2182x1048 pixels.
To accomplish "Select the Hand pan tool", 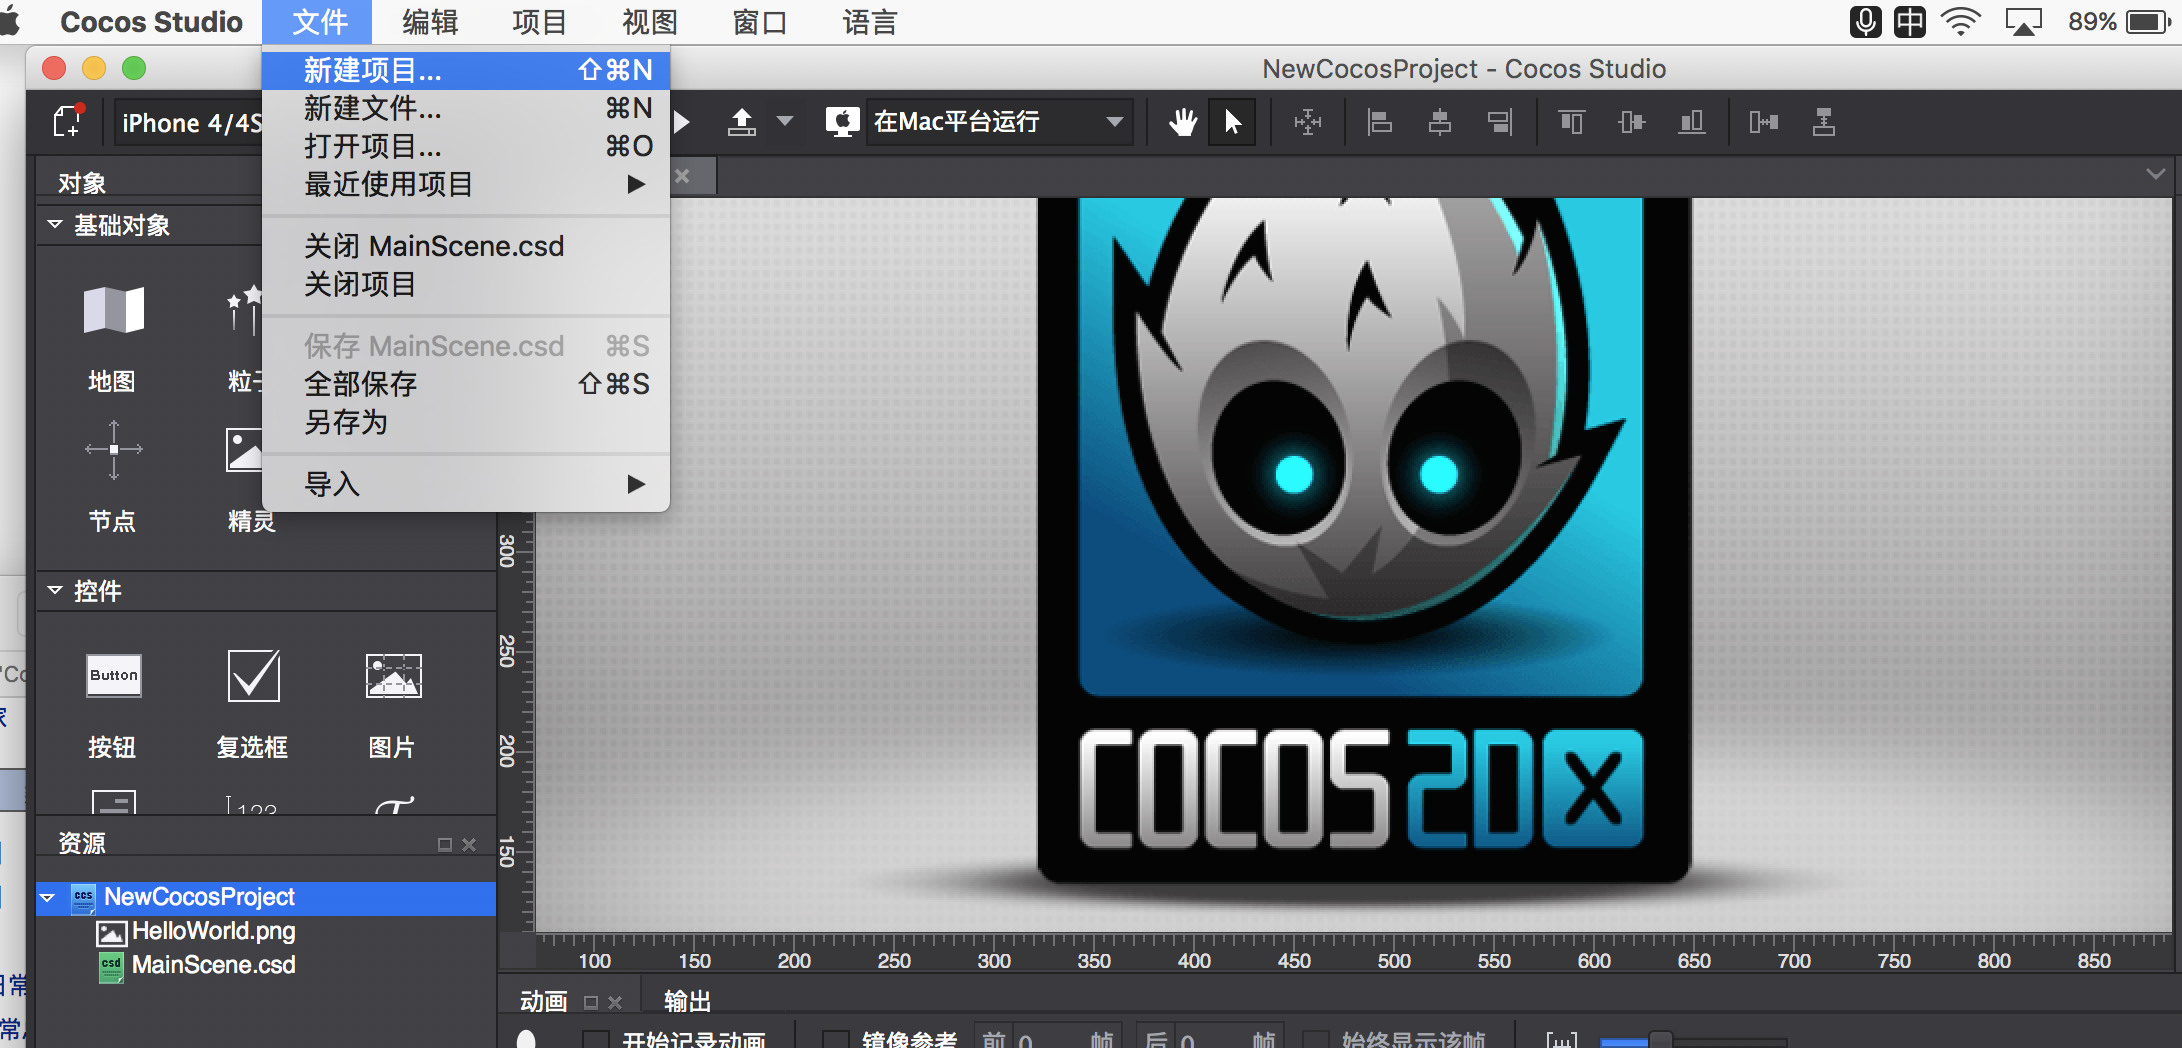I will 1183,122.
